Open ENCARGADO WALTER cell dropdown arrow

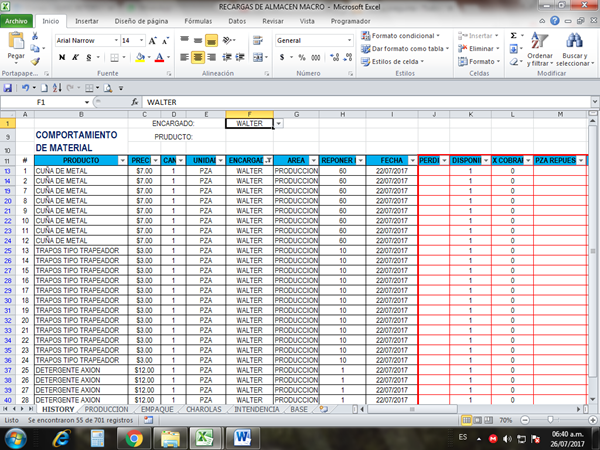[x=278, y=123]
